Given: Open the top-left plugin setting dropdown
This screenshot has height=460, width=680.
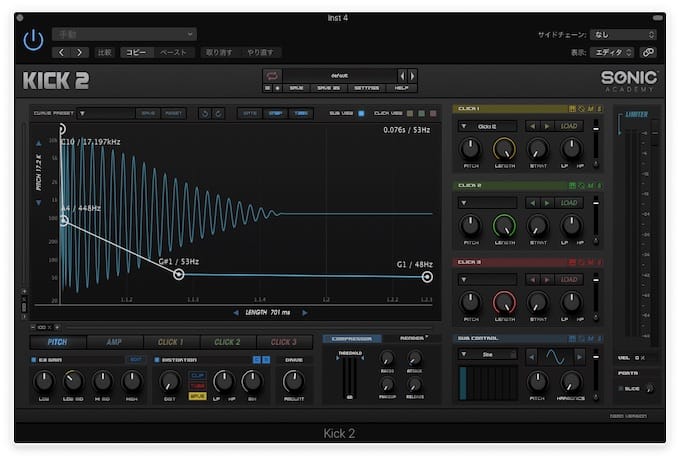Looking at the screenshot, I should (x=124, y=34).
